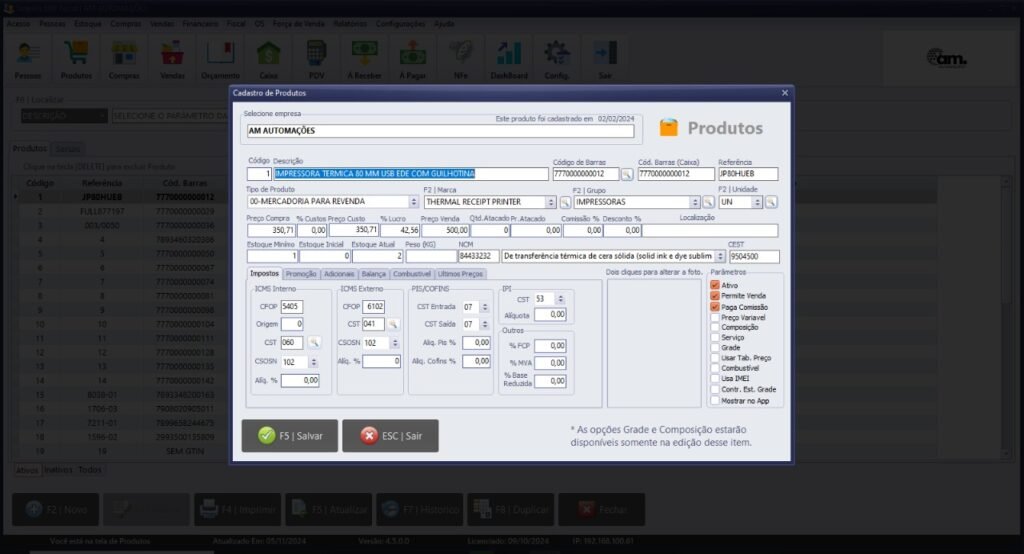Click the Unidade lookup magnifier icon
1024x554 pixels.
point(771,202)
